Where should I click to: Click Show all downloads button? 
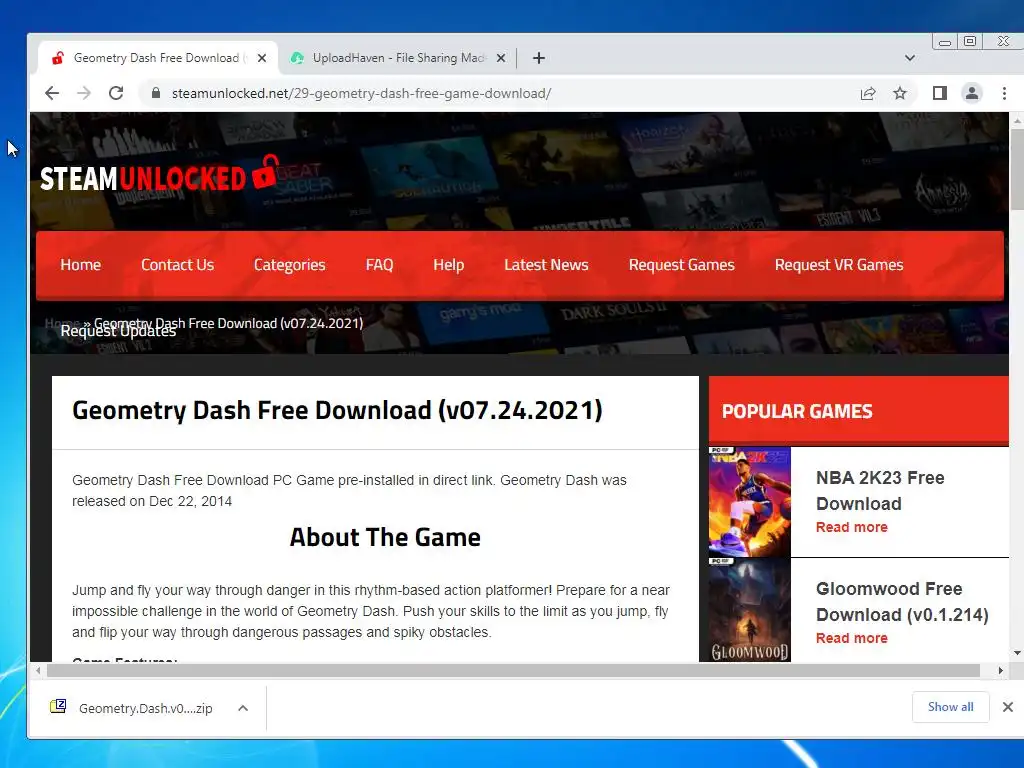point(950,707)
